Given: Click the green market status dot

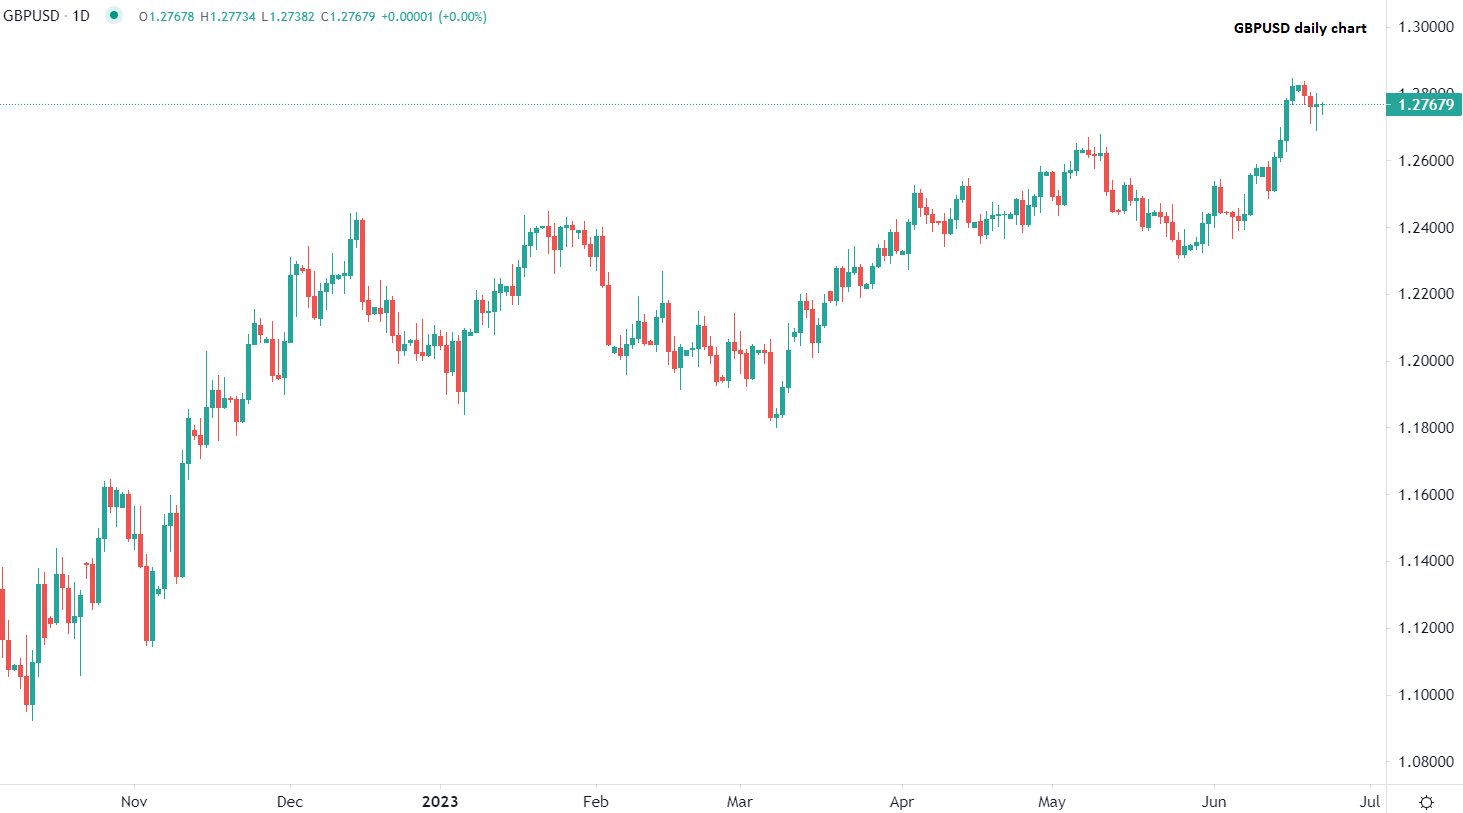Looking at the screenshot, I should [114, 16].
